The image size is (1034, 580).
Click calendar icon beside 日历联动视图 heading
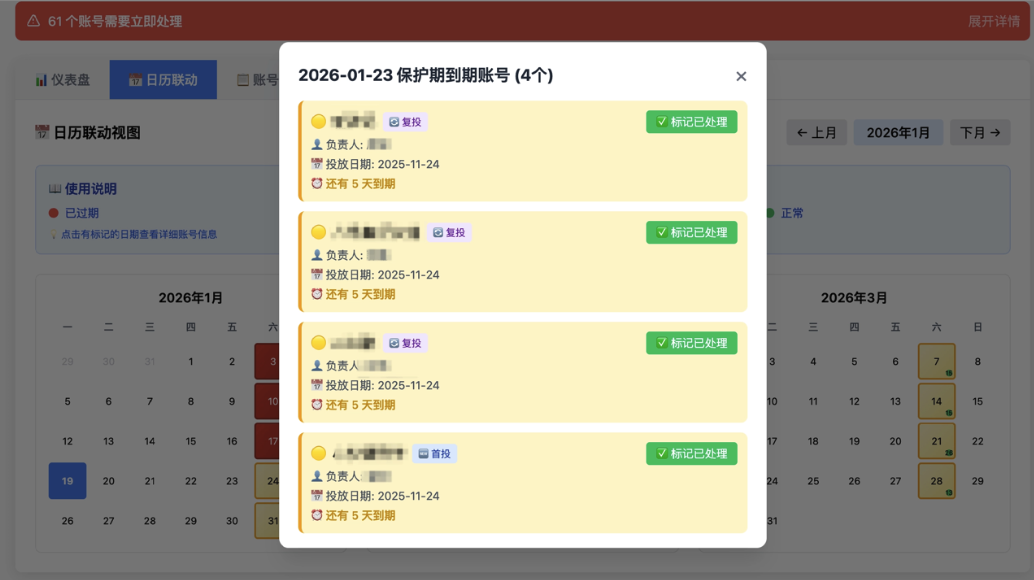tap(41, 131)
